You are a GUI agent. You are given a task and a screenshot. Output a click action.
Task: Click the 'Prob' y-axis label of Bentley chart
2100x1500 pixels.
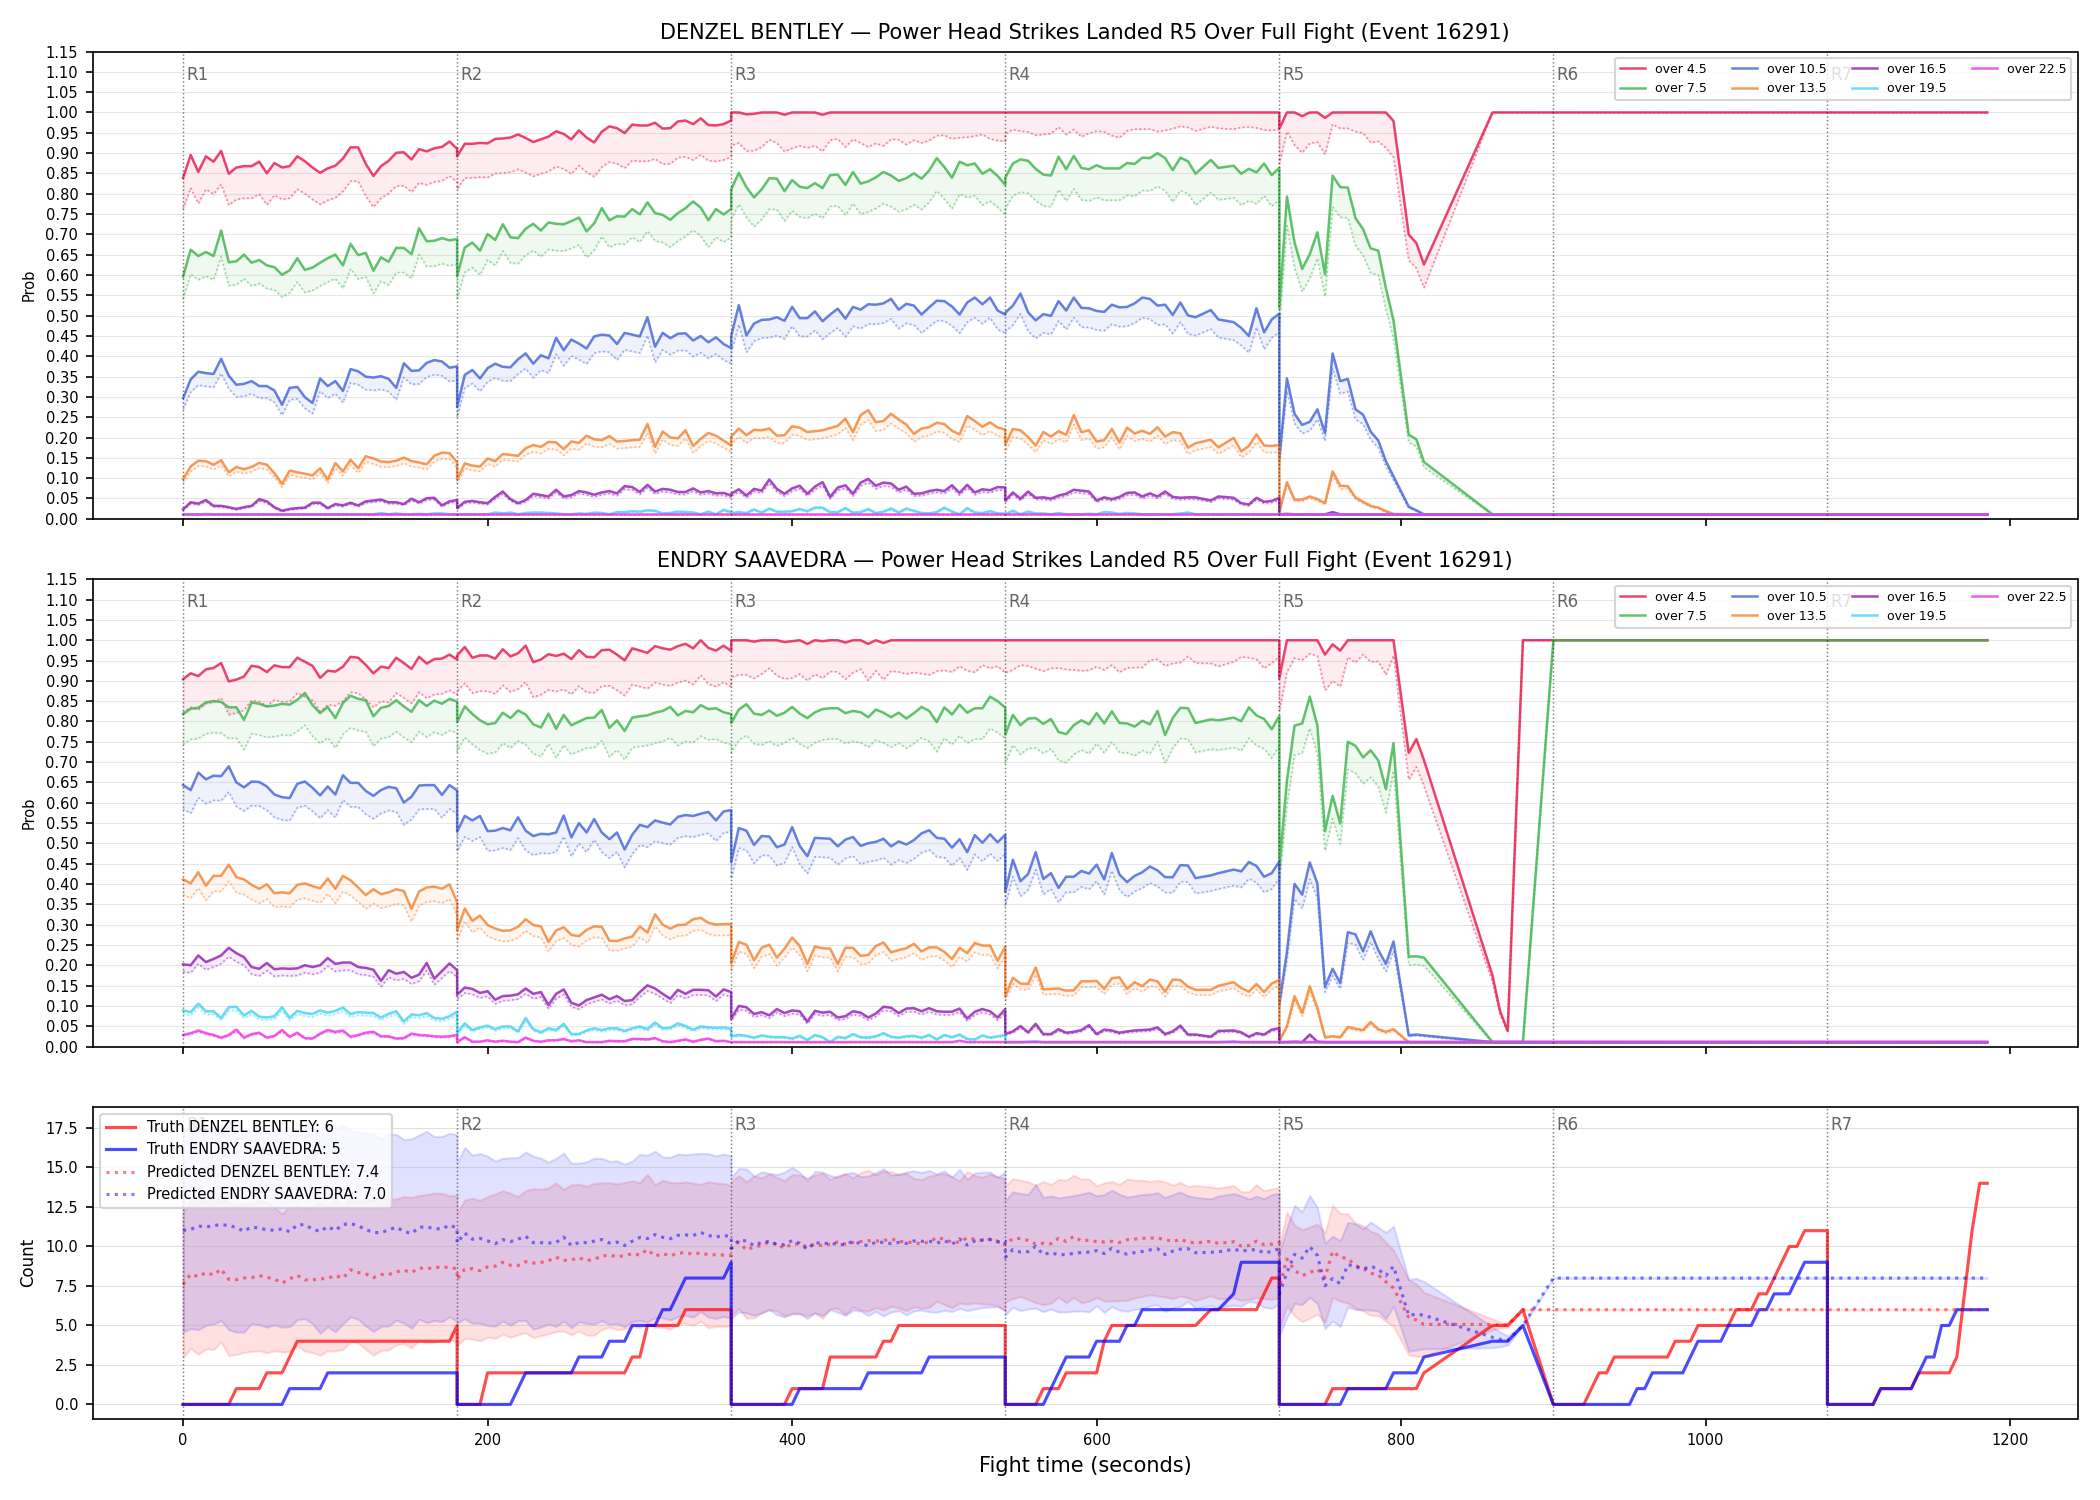(28, 287)
